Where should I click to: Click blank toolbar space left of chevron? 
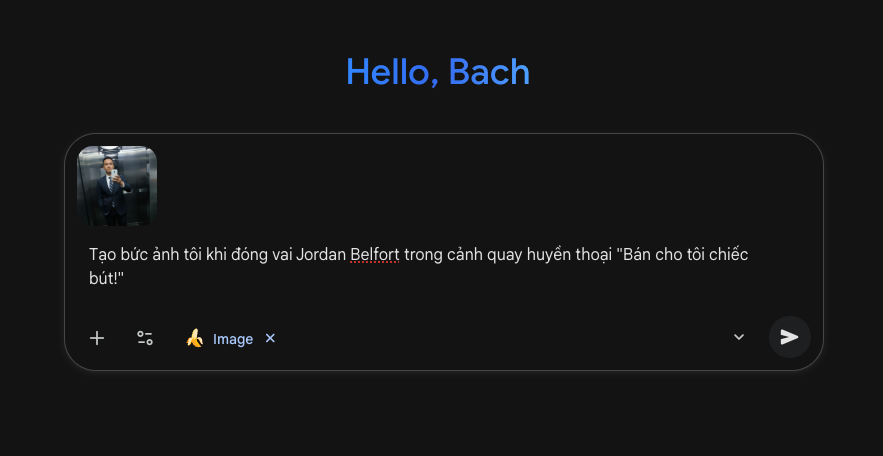(500, 338)
